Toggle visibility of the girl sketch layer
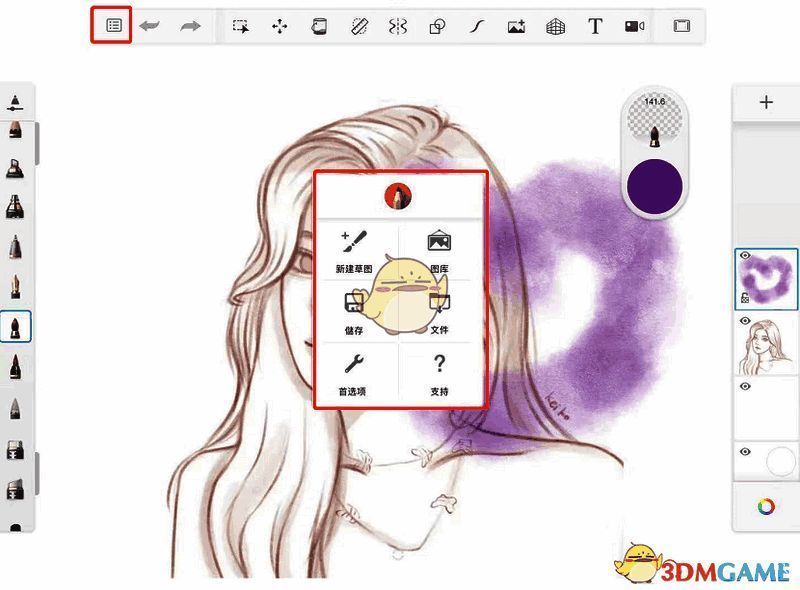The image size is (800, 590). point(745,320)
